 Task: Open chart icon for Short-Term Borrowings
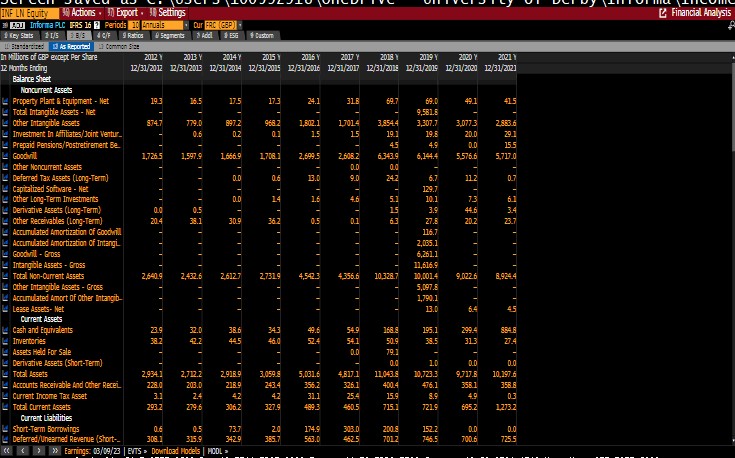5,429
